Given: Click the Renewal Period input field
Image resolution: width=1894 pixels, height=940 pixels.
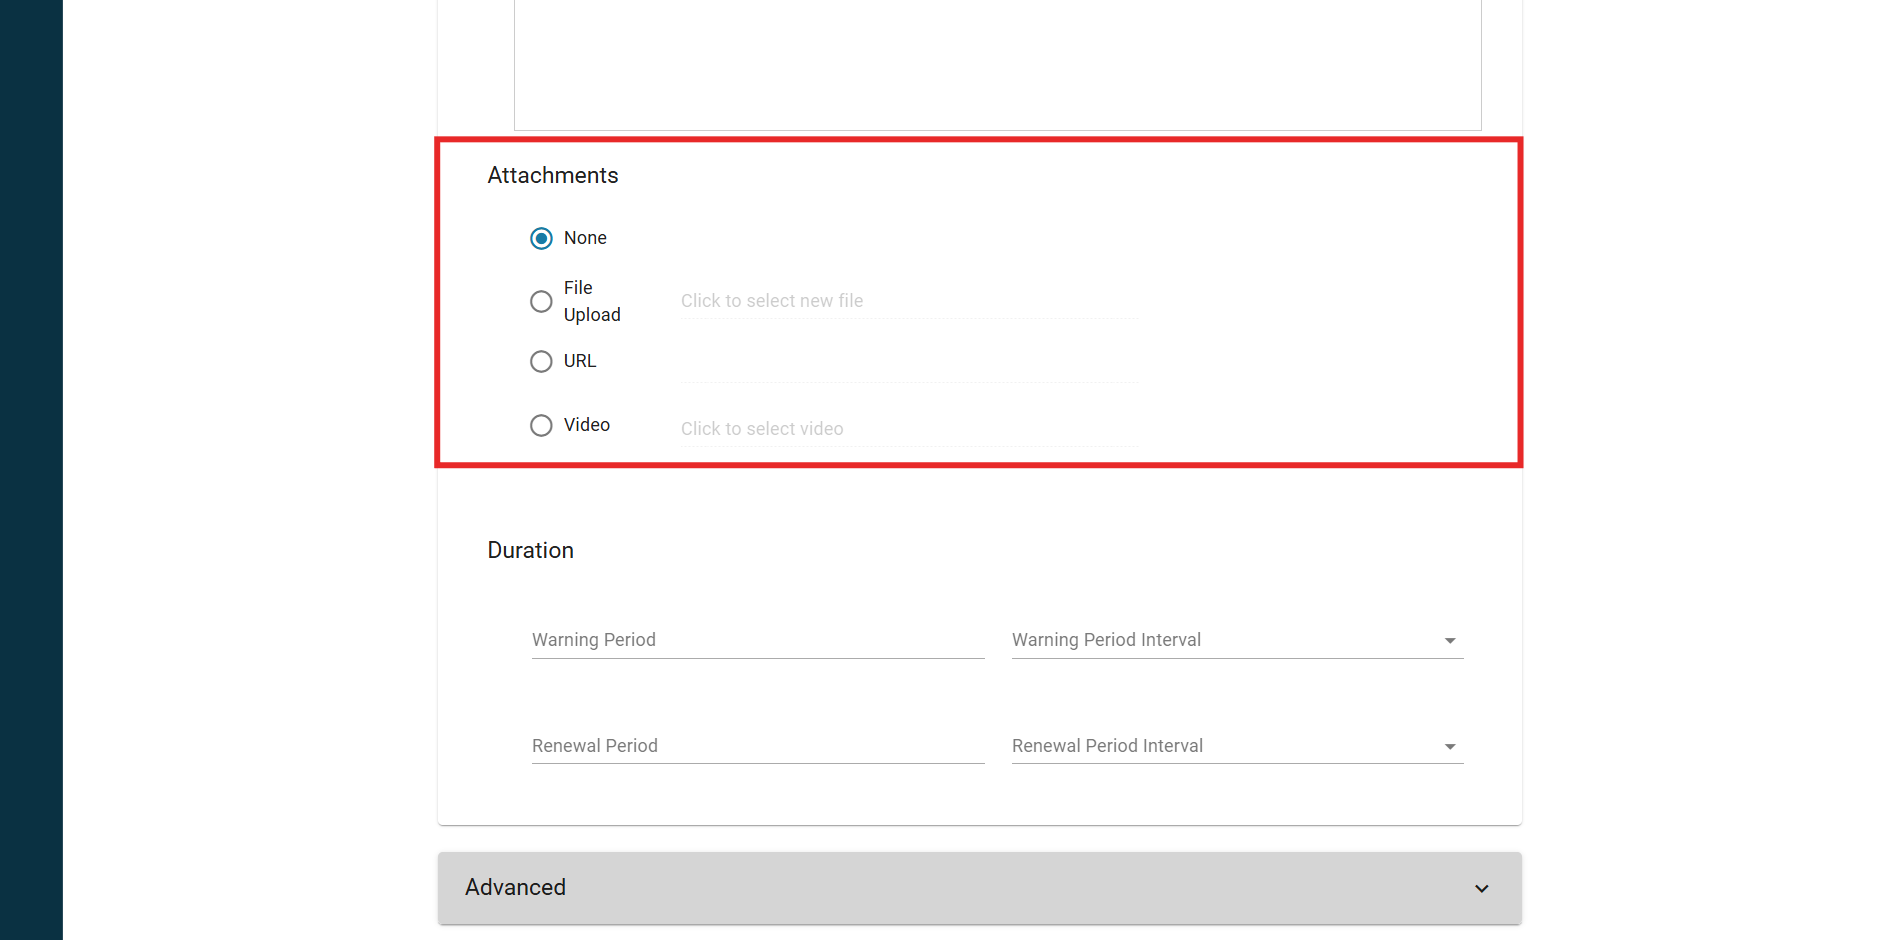Looking at the screenshot, I should [x=757, y=746].
